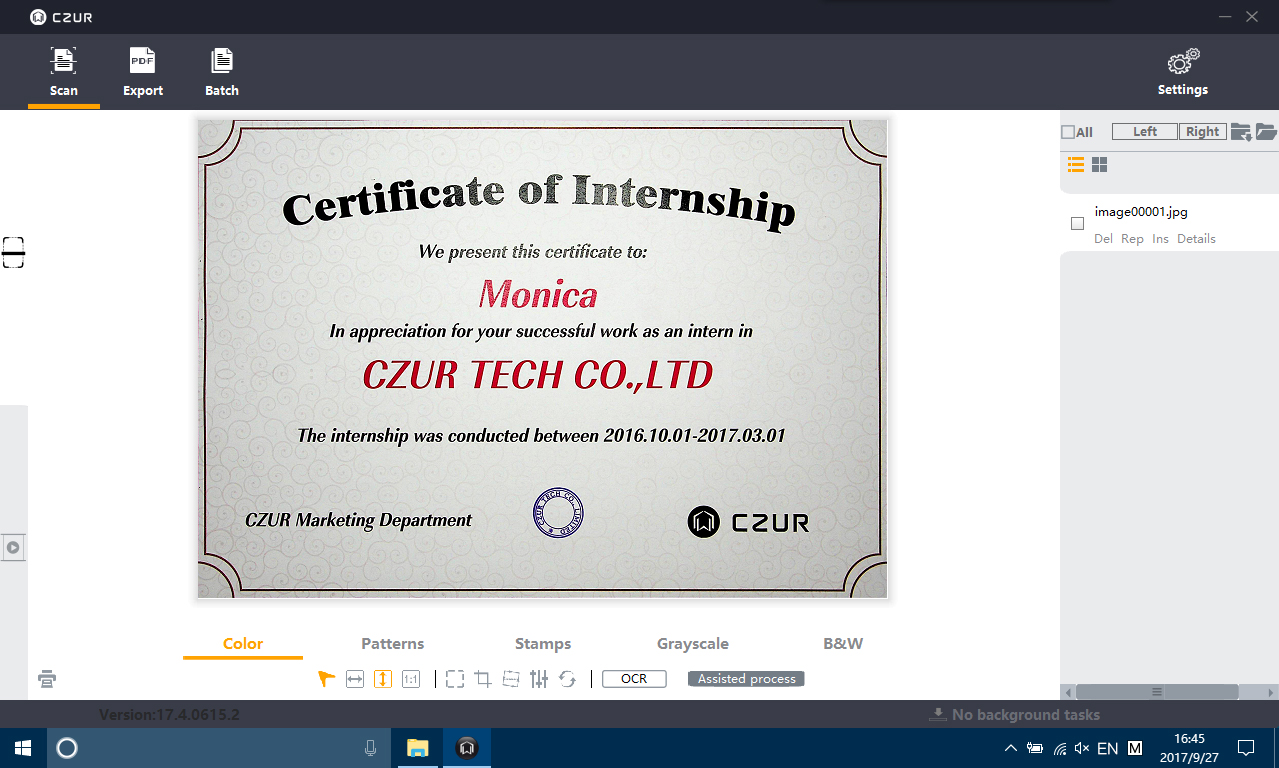Image resolution: width=1279 pixels, height=768 pixels.
Task: Open the Action Center notifications icon
Action: pos(1246,748)
